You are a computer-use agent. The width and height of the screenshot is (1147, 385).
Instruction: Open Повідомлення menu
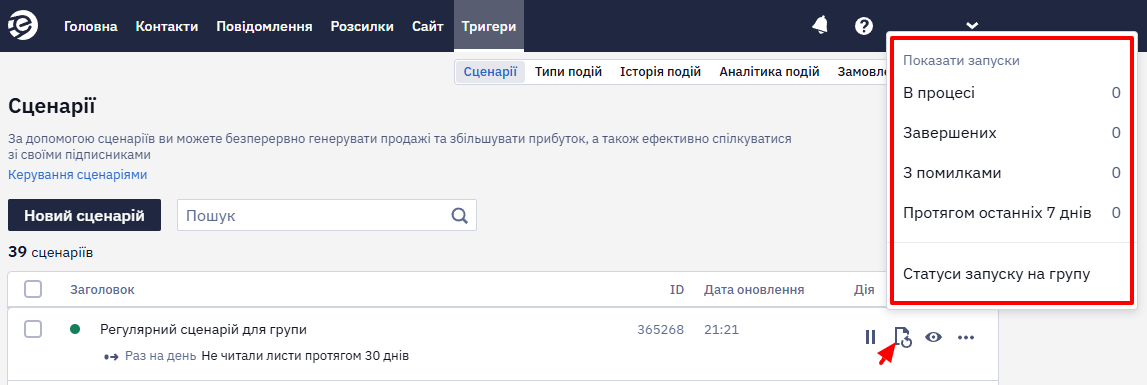click(264, 26)
